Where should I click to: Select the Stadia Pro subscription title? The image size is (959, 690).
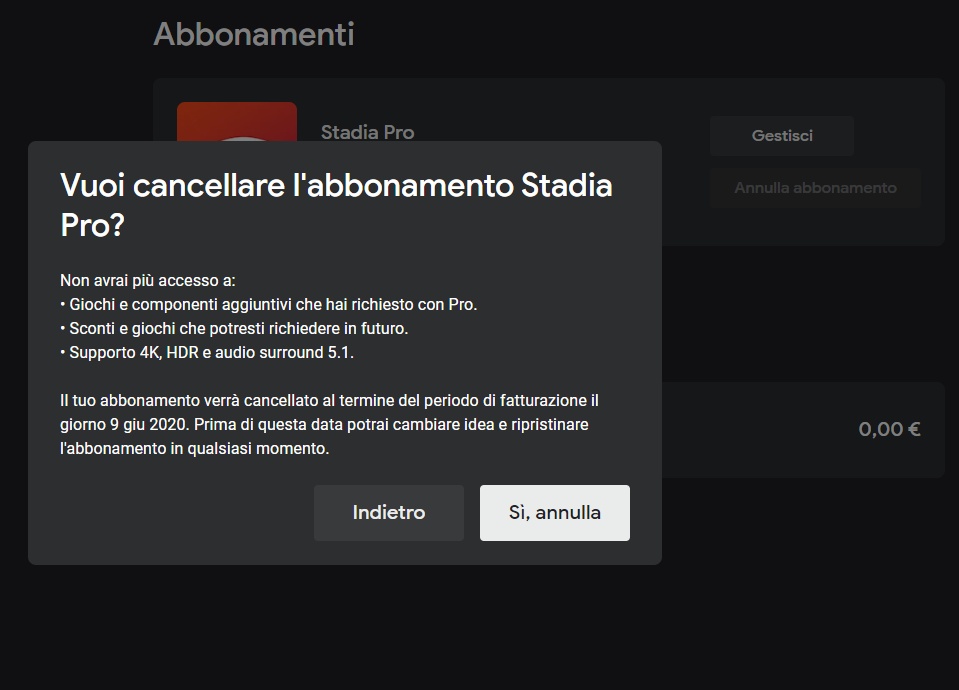(x=368, y=132)
